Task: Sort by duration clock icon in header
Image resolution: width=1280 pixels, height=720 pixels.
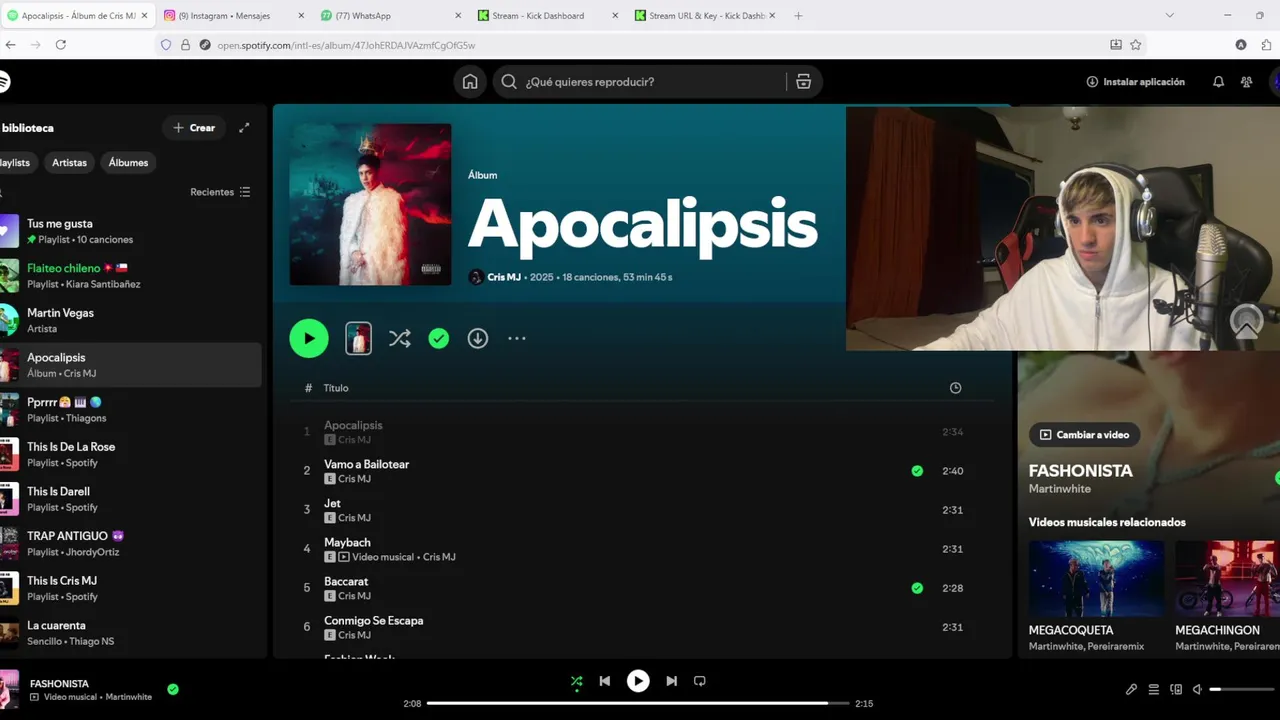Action: (x=955, y=388)
